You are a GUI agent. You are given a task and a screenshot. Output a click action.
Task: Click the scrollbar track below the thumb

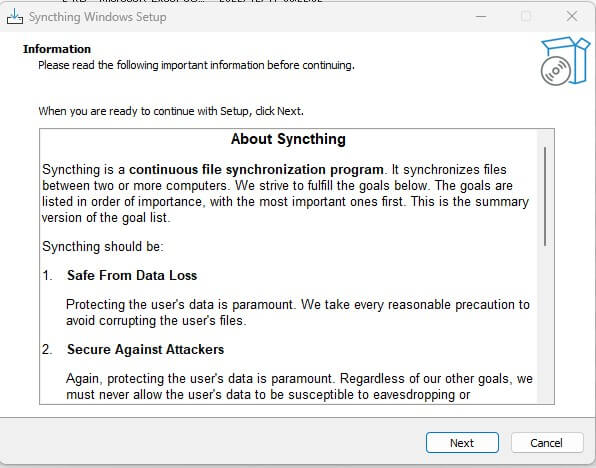point(545,324)
